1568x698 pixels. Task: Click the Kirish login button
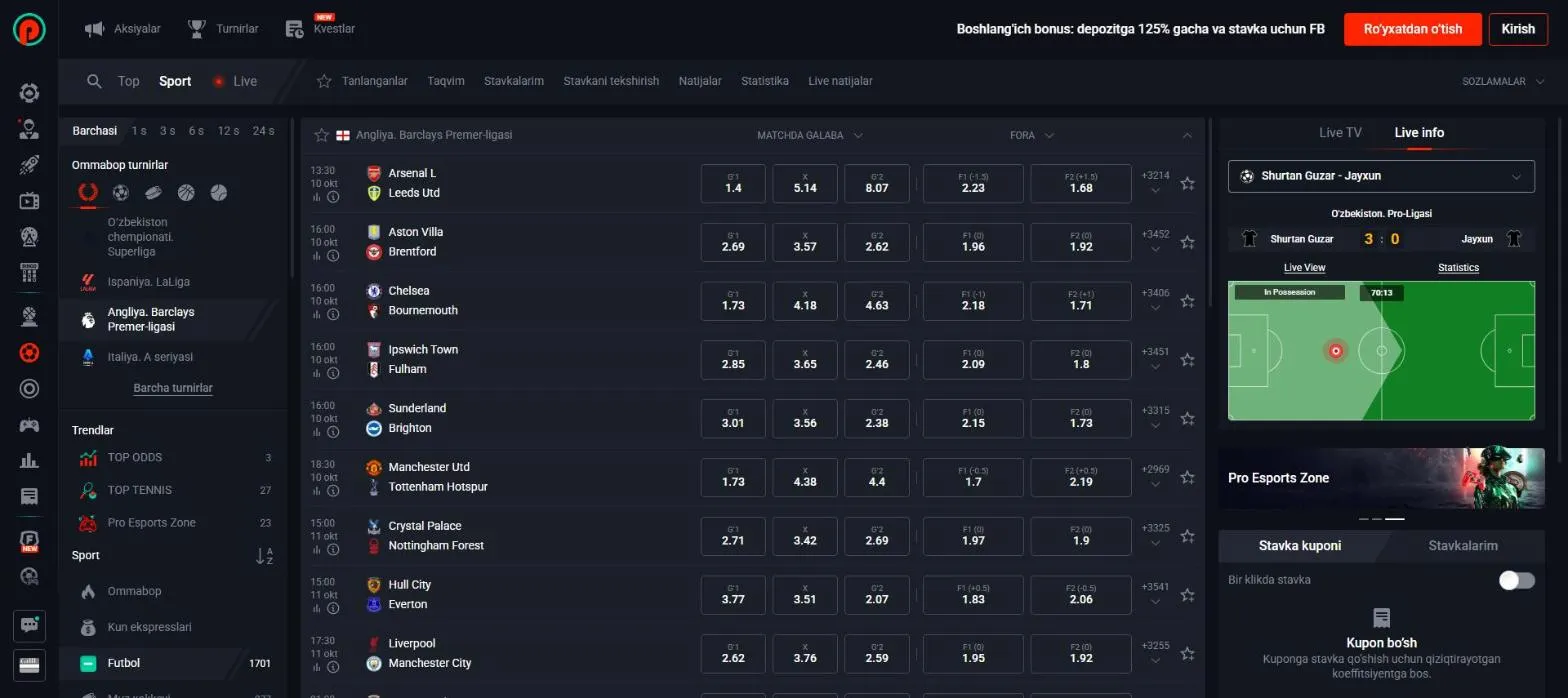point(1518,29)
